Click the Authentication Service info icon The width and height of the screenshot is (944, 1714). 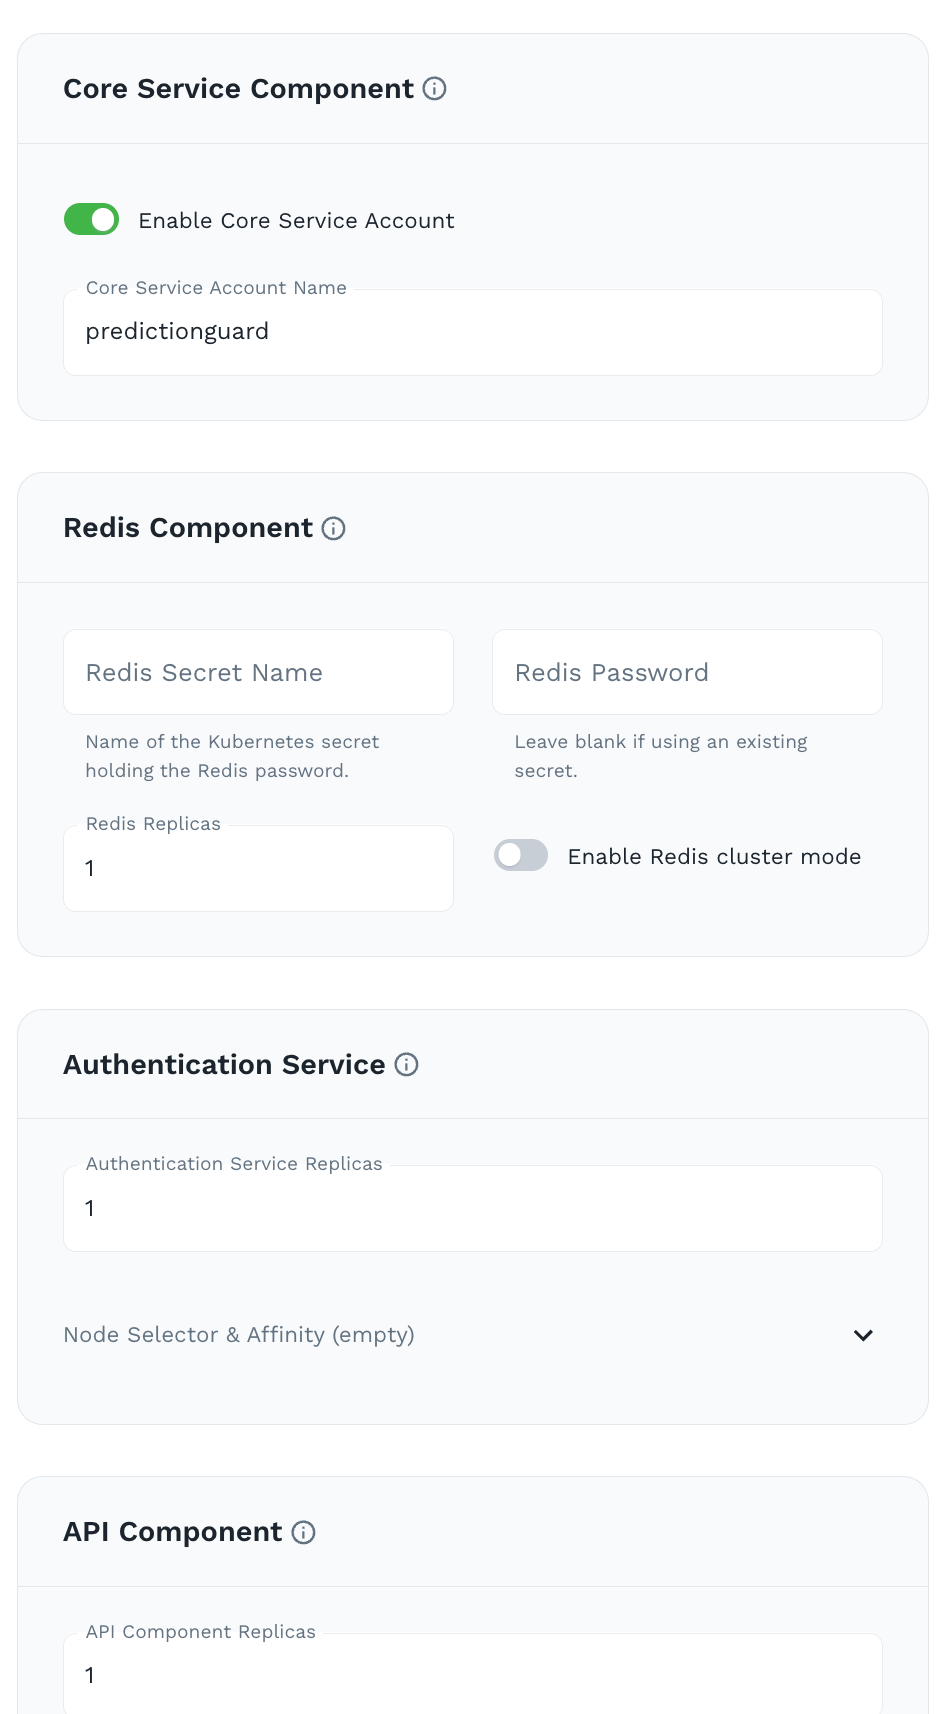pos(406,1065)
